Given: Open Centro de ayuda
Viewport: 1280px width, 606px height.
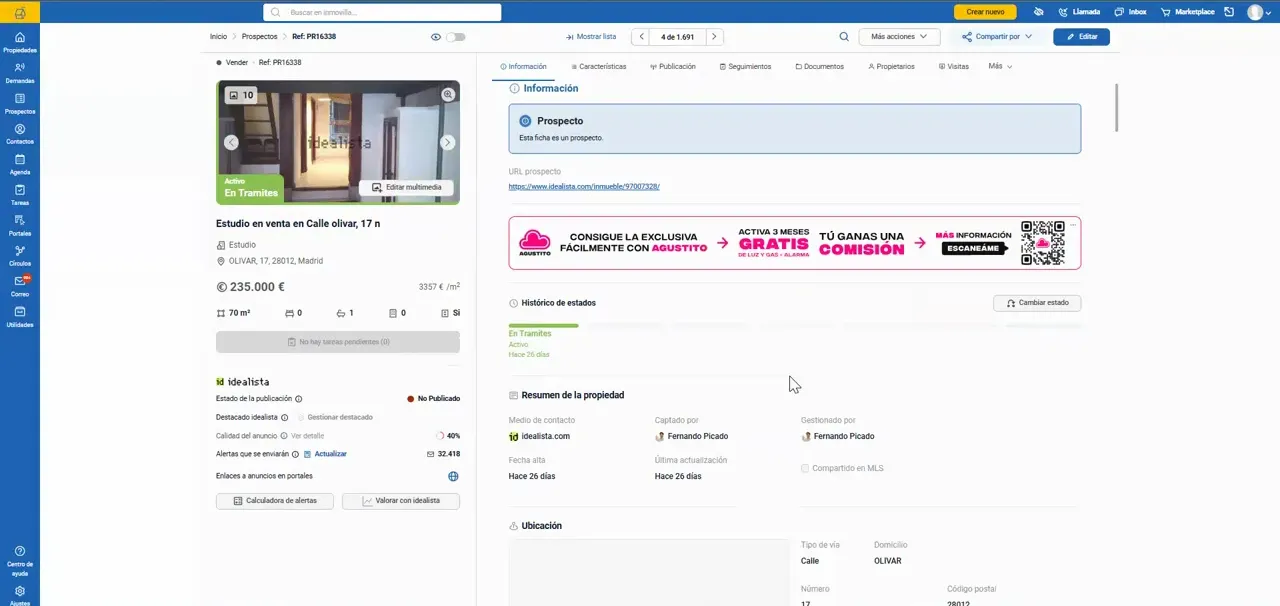Looking at the screenshot, I should pyautogui.click(x=20, y=561).
